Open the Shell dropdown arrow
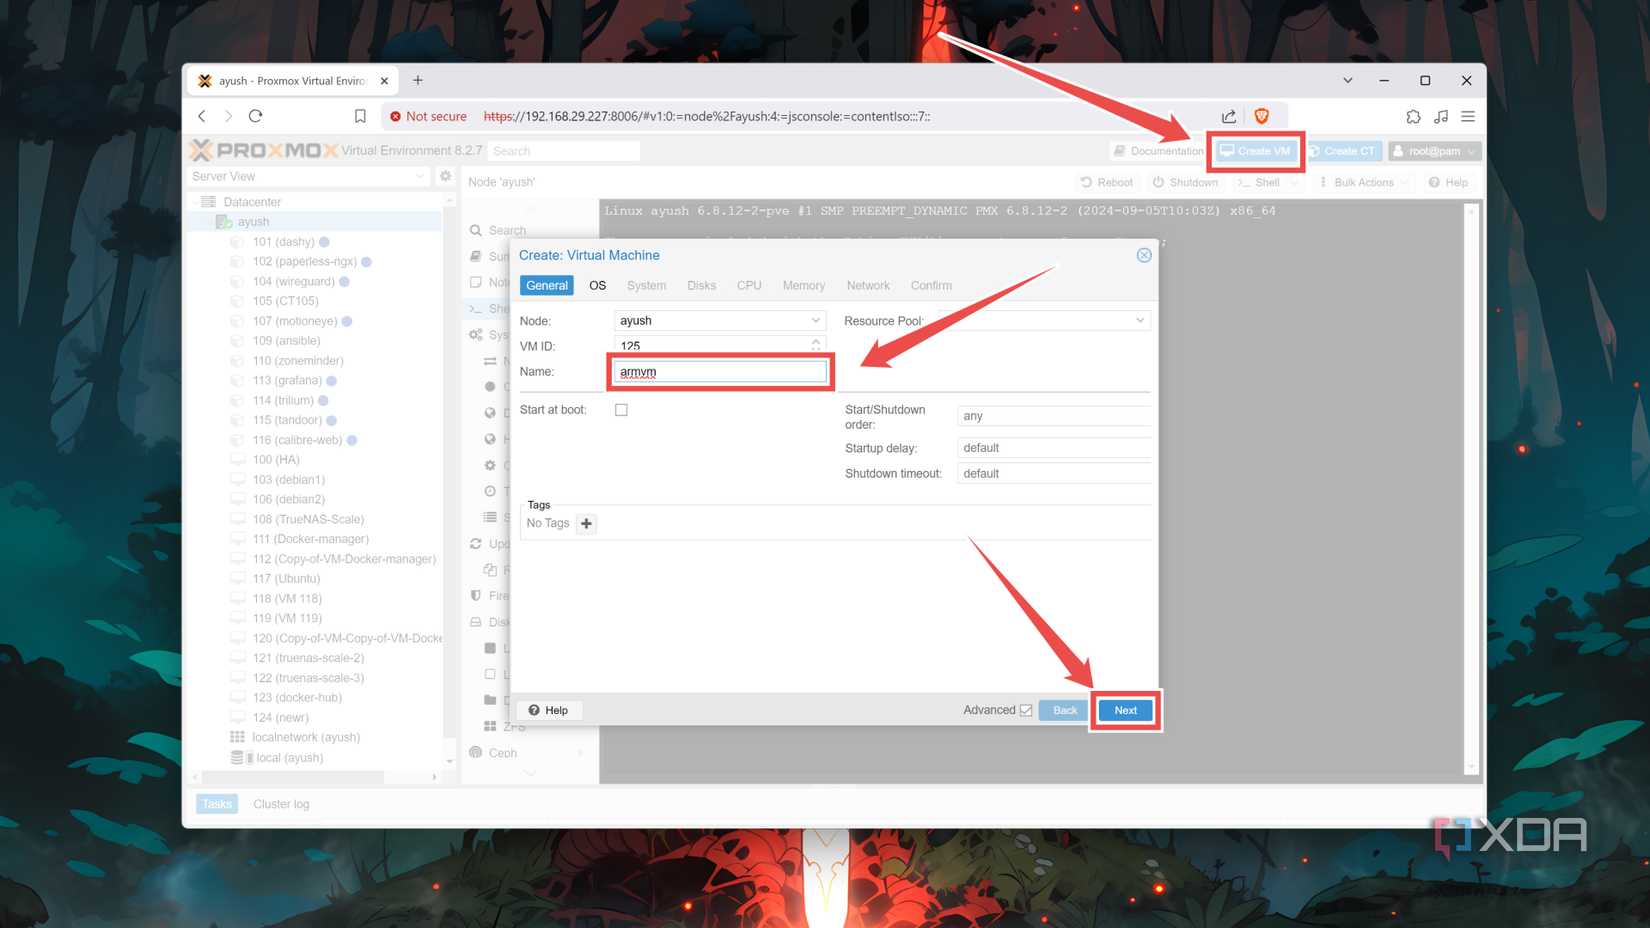Screen dimensions: 1650x928 [x=1295, y=182]
